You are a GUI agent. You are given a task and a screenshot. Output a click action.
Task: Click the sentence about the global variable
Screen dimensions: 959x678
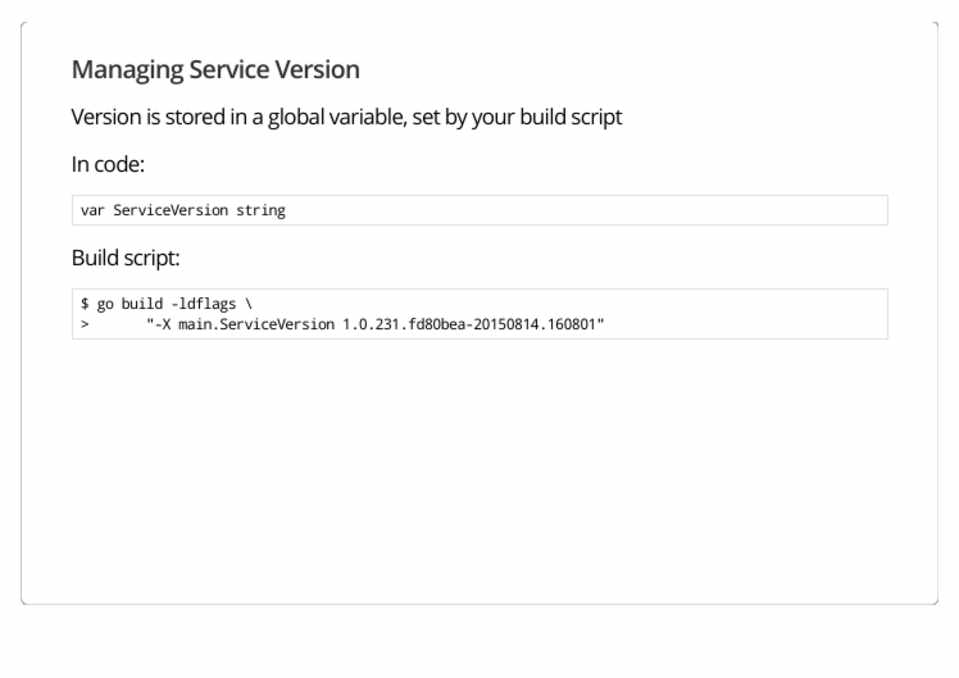coord(346,117)
